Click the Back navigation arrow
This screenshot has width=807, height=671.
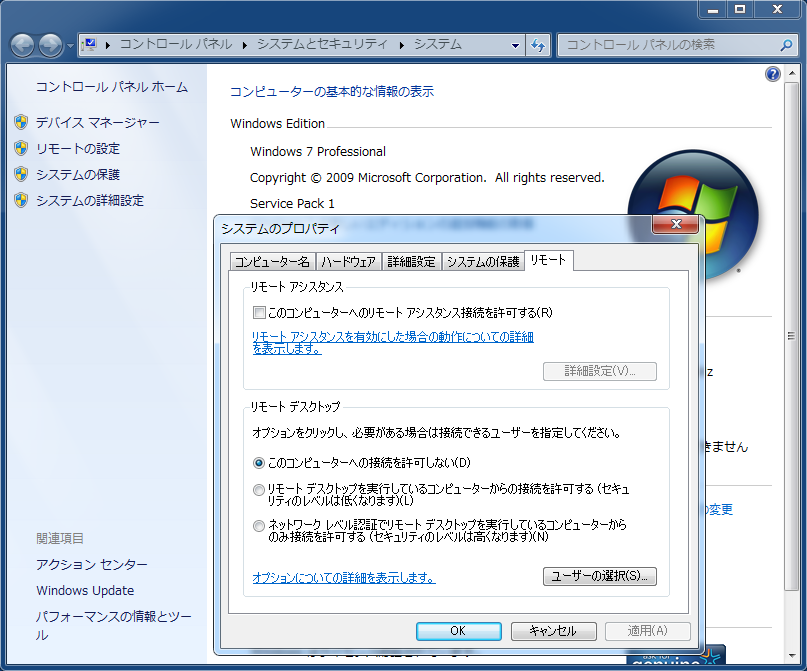point(22,45)
